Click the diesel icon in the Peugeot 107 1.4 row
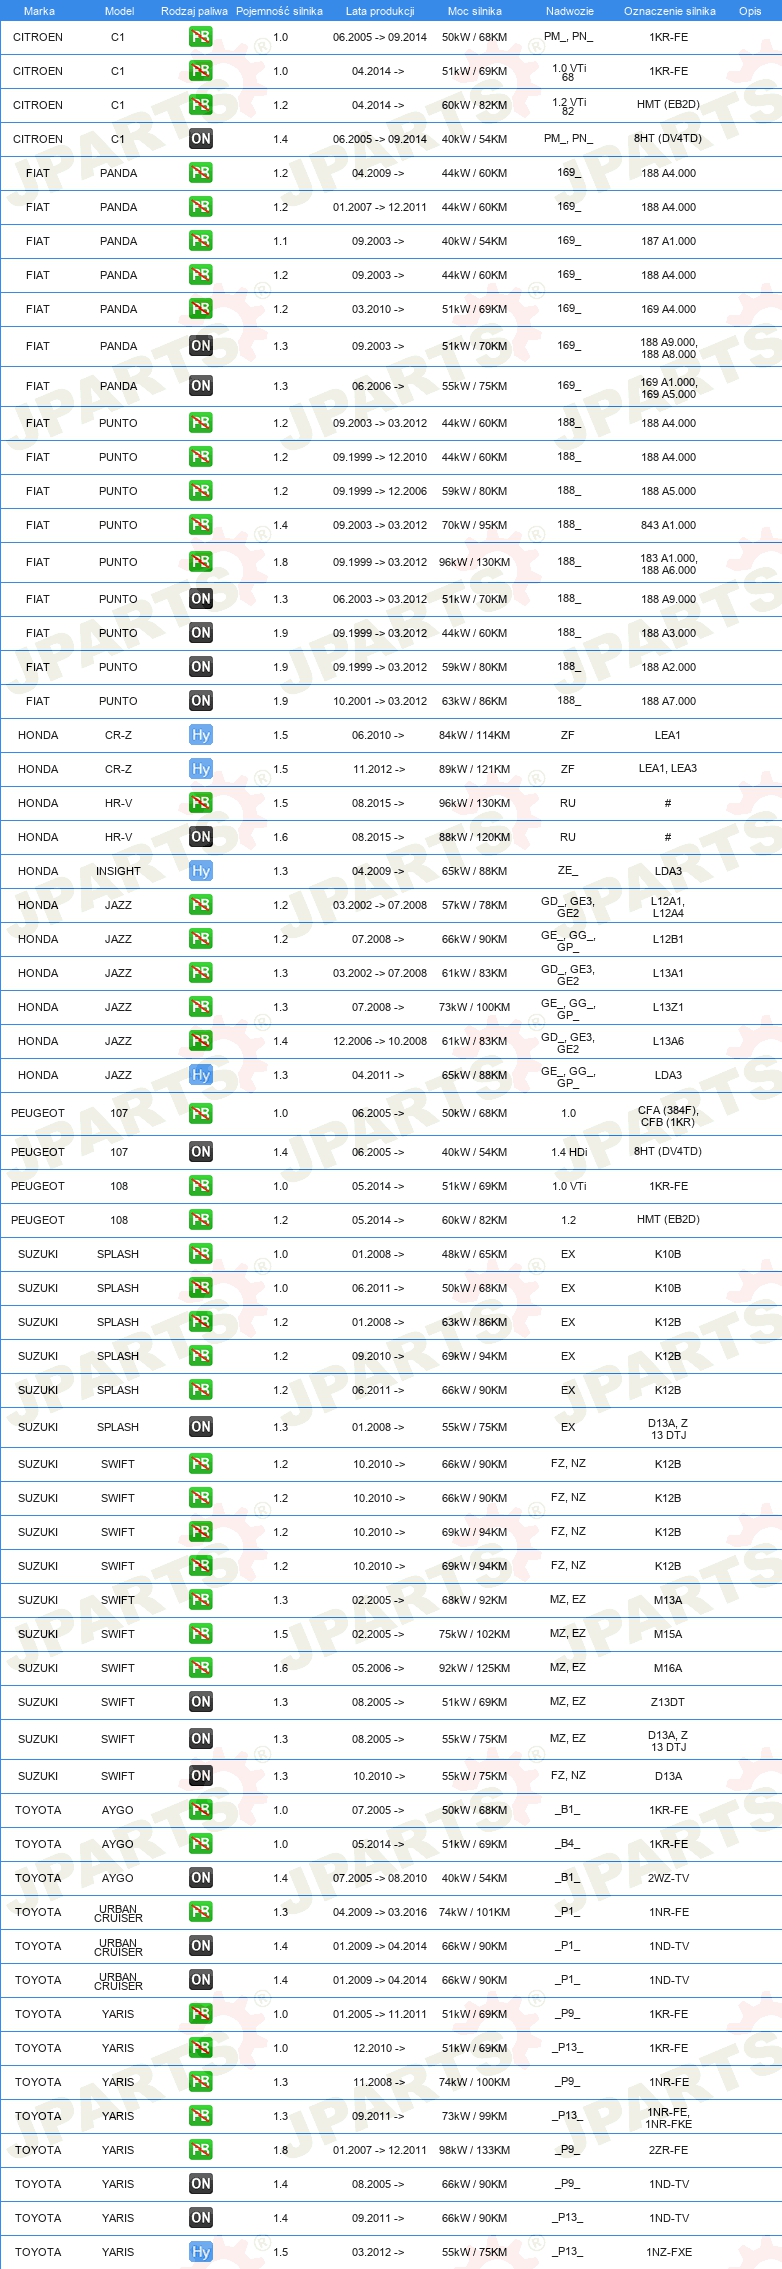 tap(201, 1152)
